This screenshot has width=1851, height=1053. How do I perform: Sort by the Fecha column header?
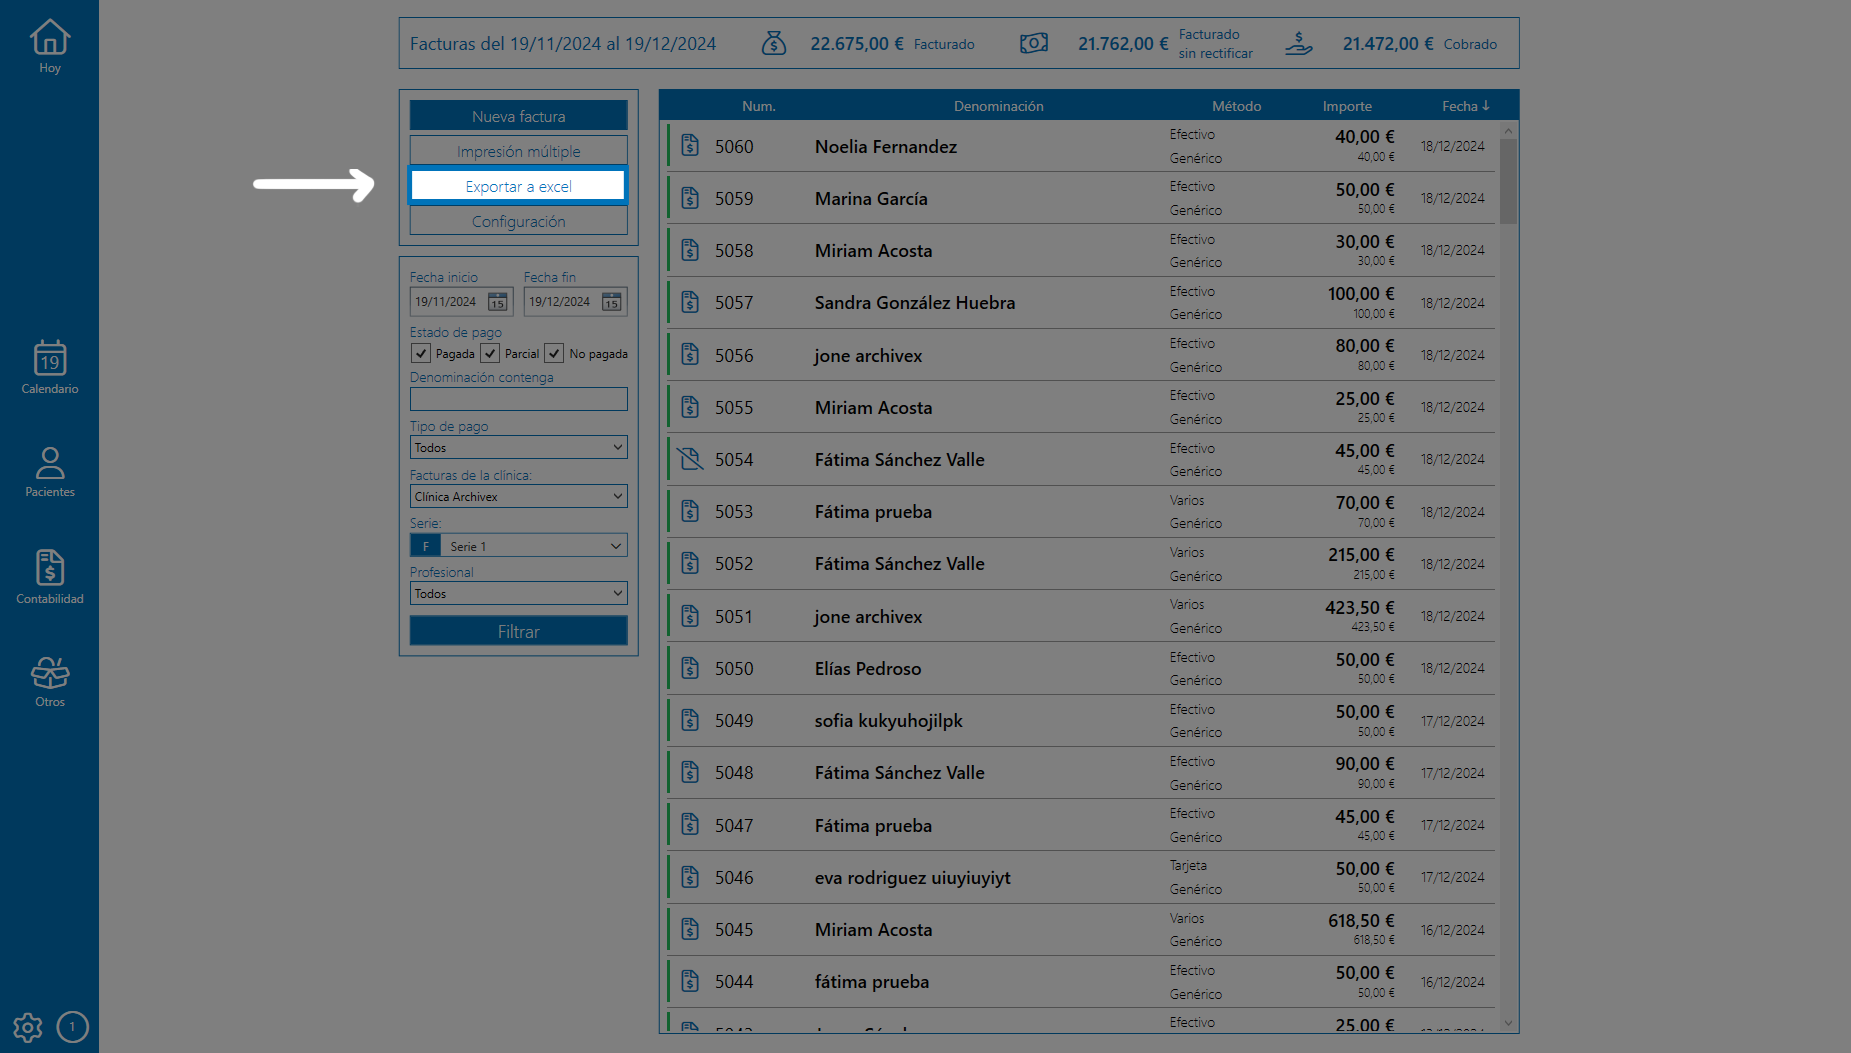1464,106
